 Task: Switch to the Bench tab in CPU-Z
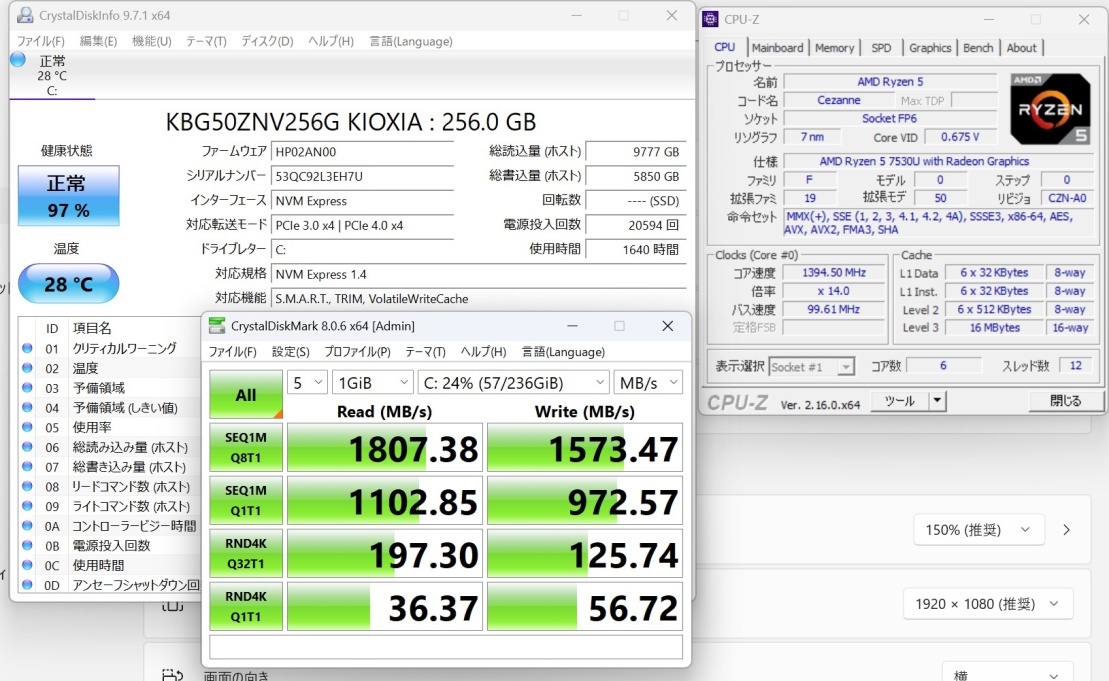tap(978, 47)
